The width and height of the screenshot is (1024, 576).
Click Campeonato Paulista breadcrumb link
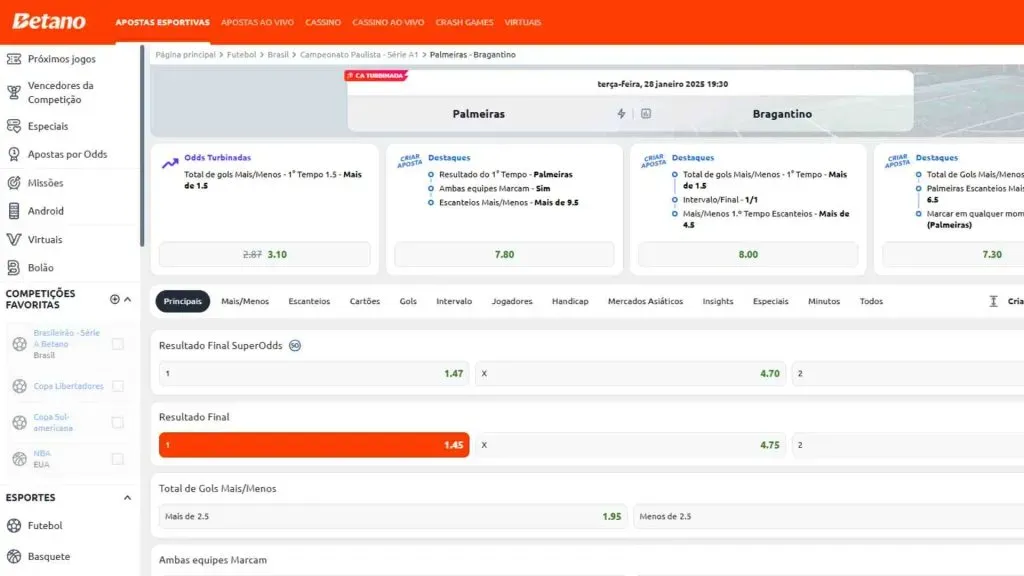tap(357, 55)
